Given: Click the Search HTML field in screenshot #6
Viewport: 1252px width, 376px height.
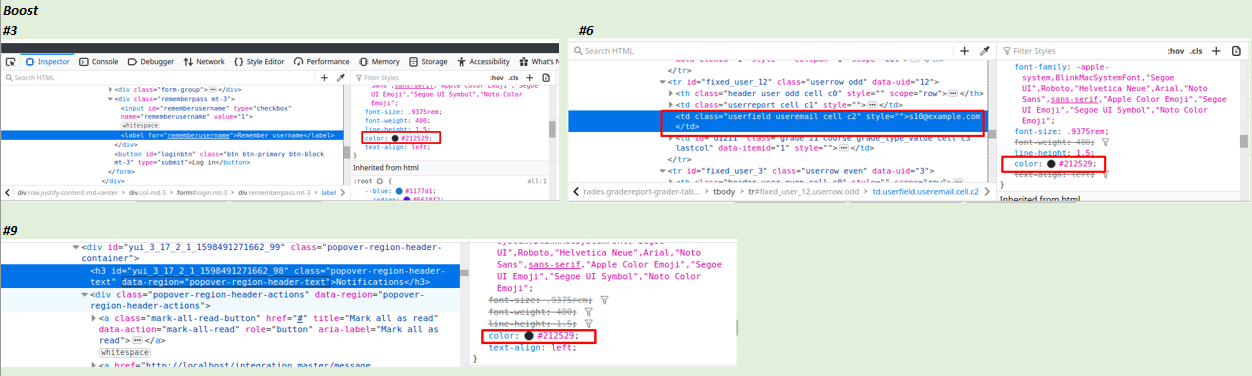Looking at the screenshot, I should pos(760,51).
